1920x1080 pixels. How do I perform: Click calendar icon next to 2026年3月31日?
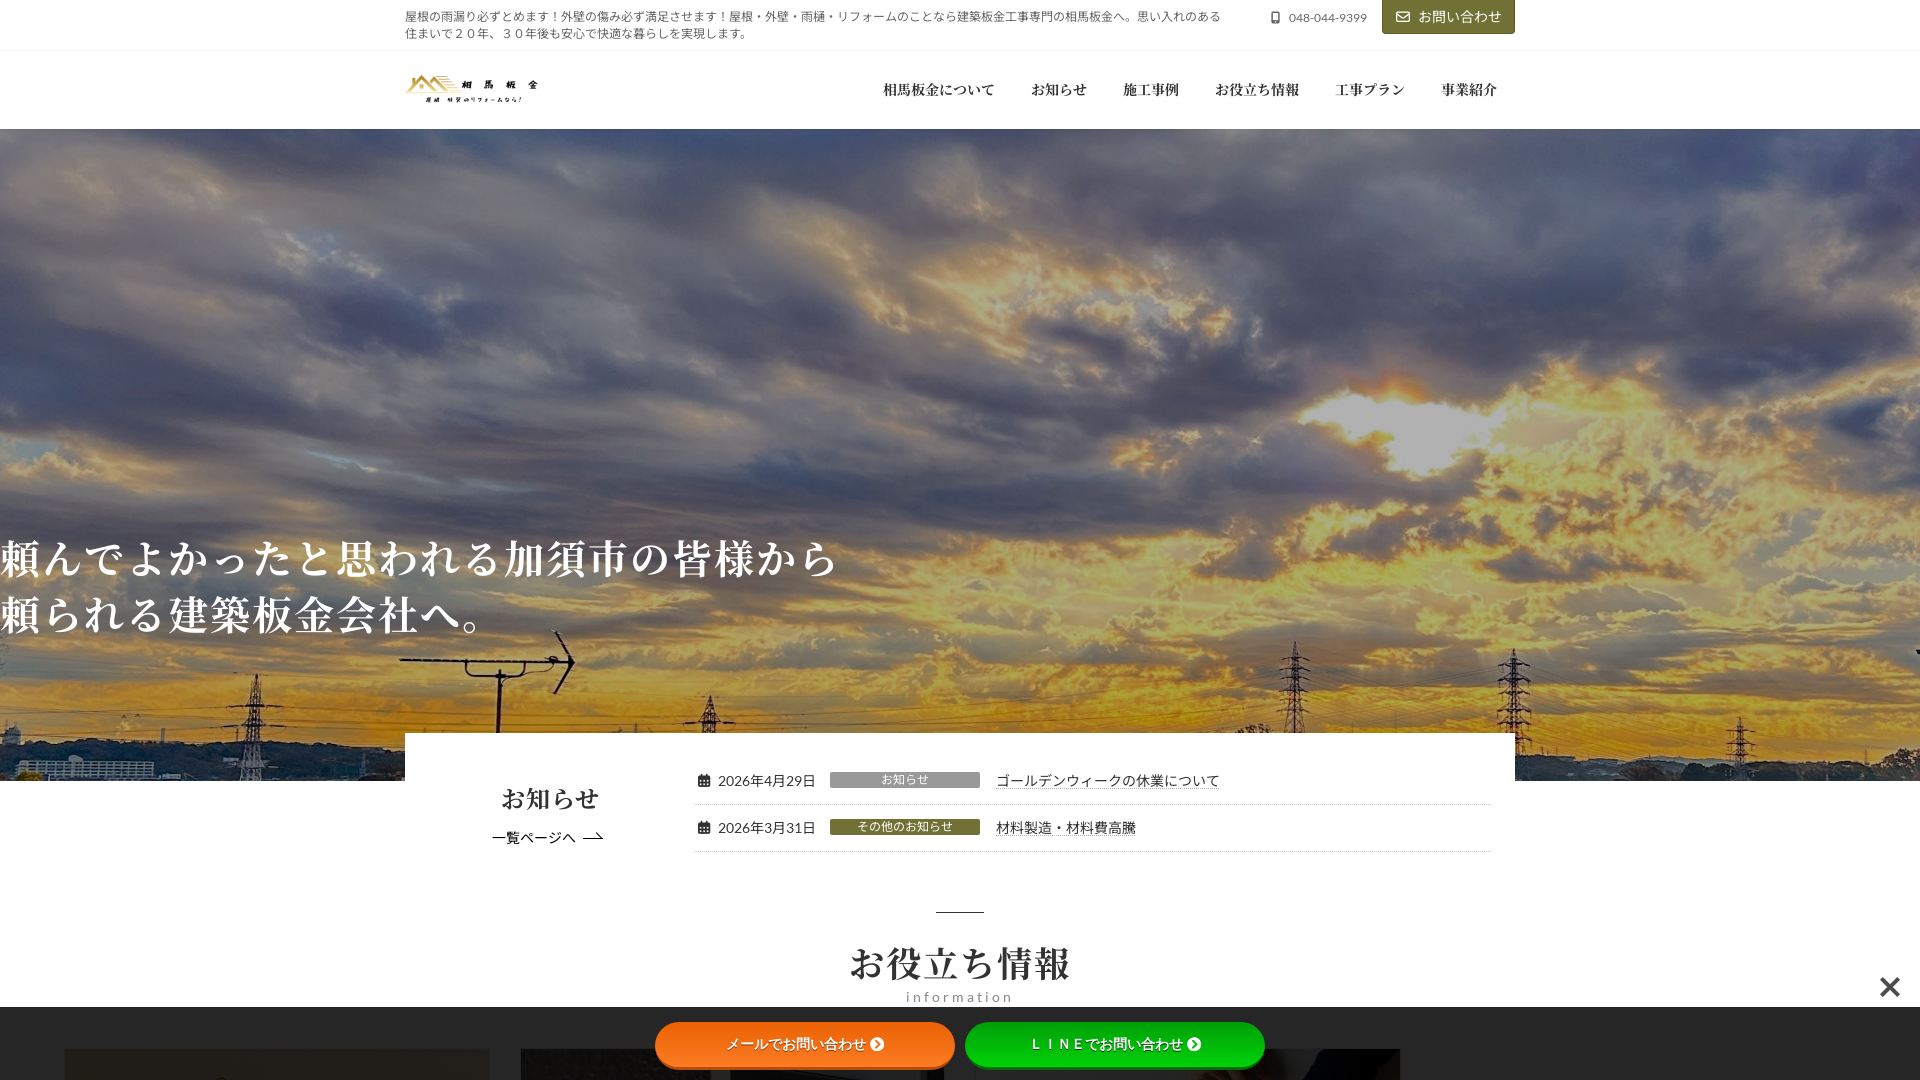click(x=704, y=828)
